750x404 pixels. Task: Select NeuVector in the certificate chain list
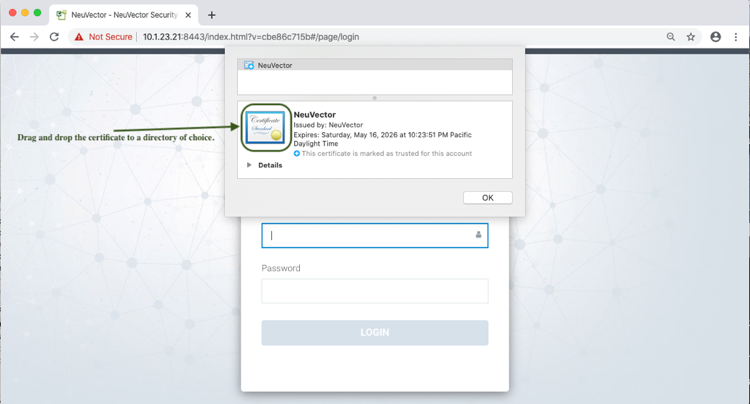[x=274, y=65]
